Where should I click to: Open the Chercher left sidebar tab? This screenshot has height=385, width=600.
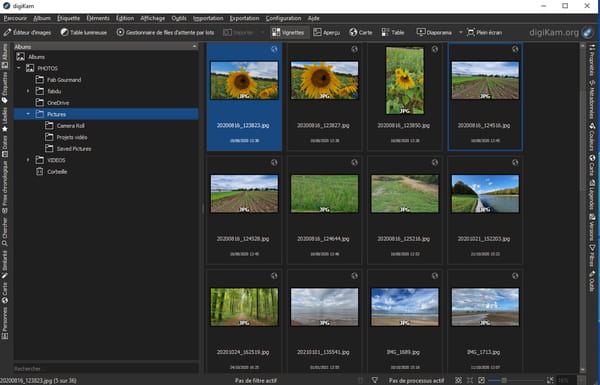tap(5, 232)
